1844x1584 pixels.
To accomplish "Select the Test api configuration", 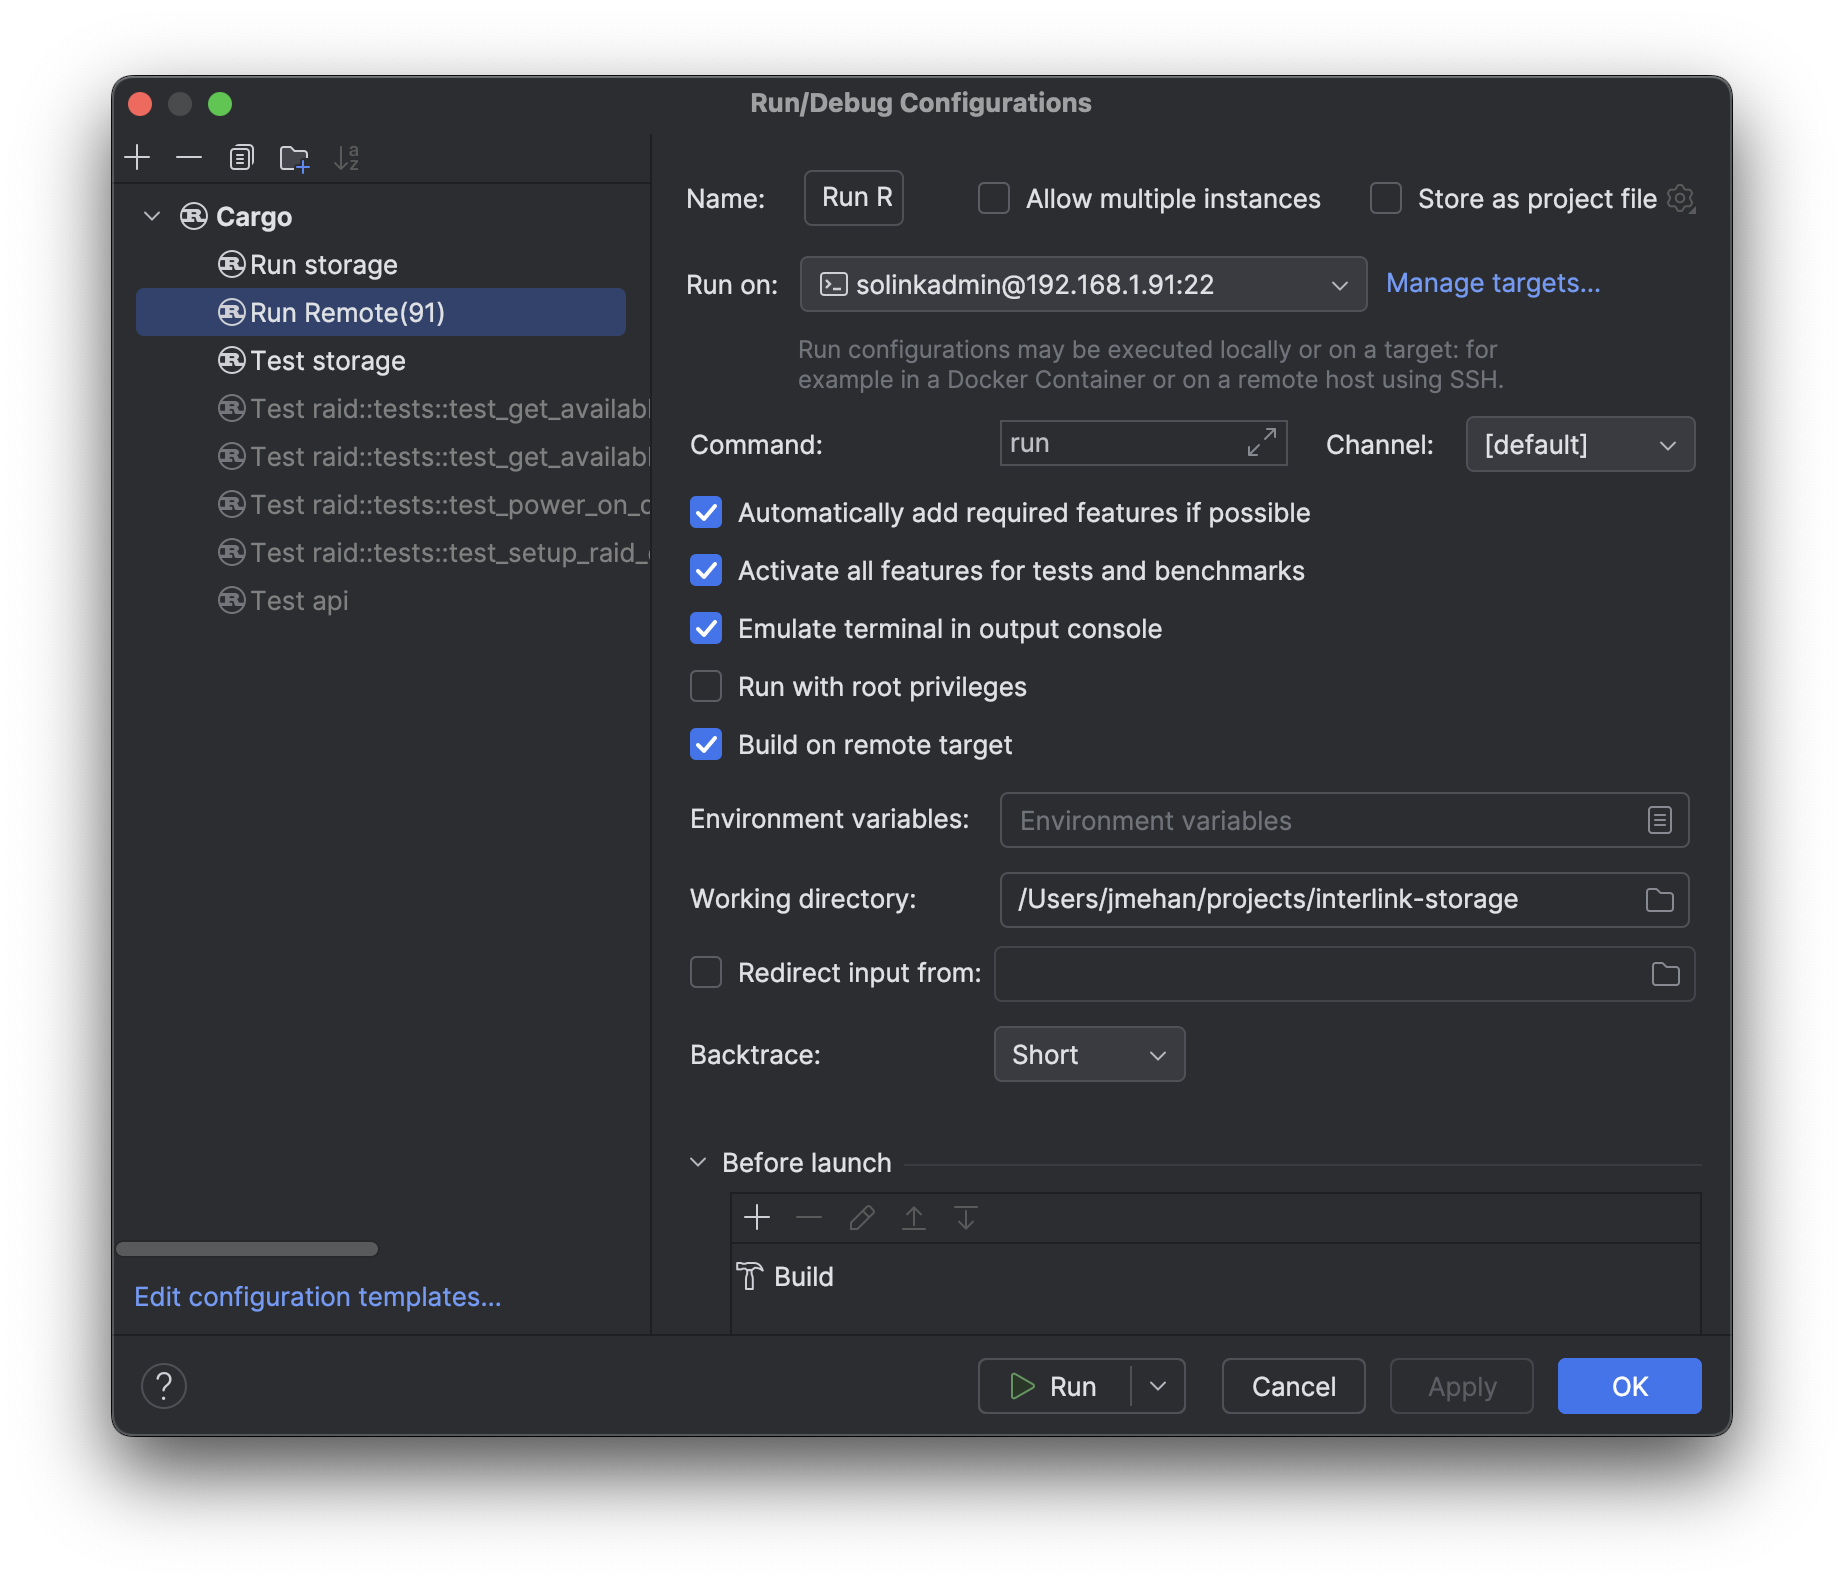I will tap(299, 601).
